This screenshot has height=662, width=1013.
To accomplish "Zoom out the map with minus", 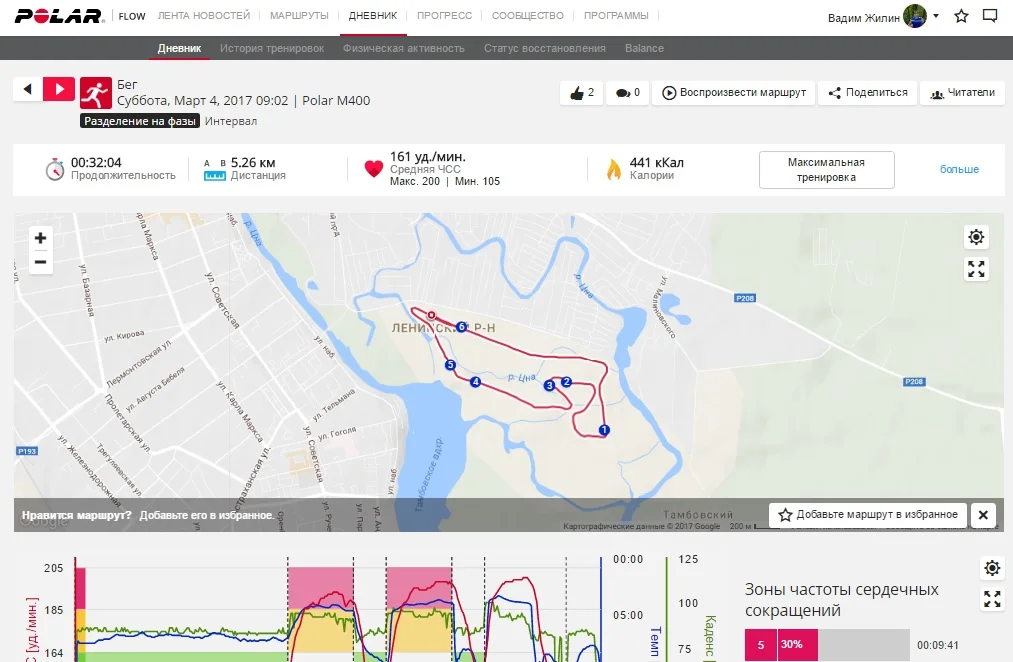I will pyautogui.click(x=41, y=262).
